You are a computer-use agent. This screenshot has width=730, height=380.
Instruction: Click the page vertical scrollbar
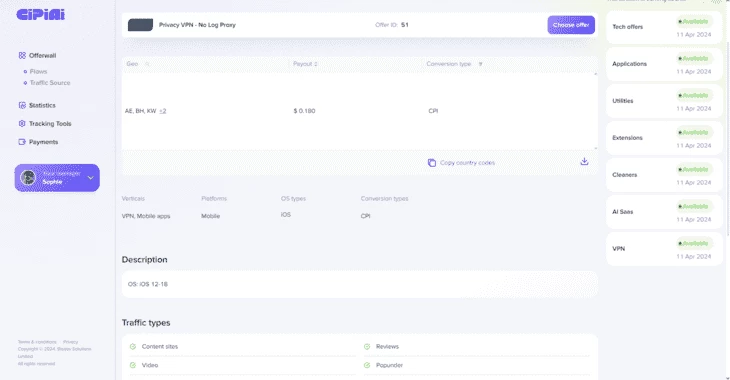727,140
